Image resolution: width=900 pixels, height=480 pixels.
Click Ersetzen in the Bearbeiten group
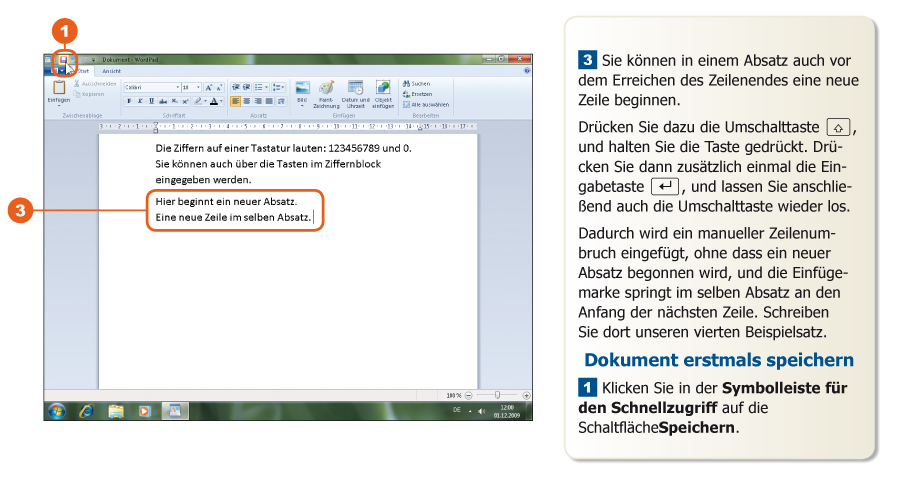[420, 94]
